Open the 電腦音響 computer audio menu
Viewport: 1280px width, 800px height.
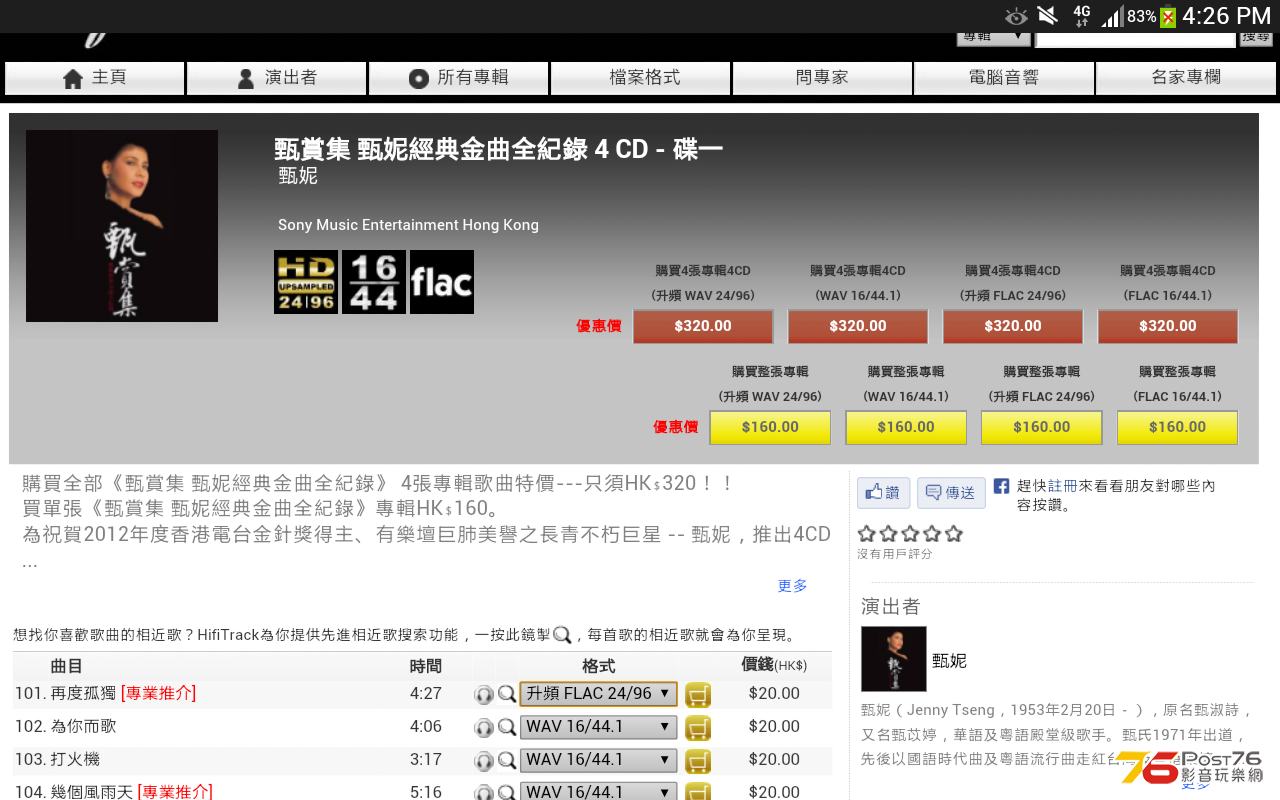click(1004, 78)
